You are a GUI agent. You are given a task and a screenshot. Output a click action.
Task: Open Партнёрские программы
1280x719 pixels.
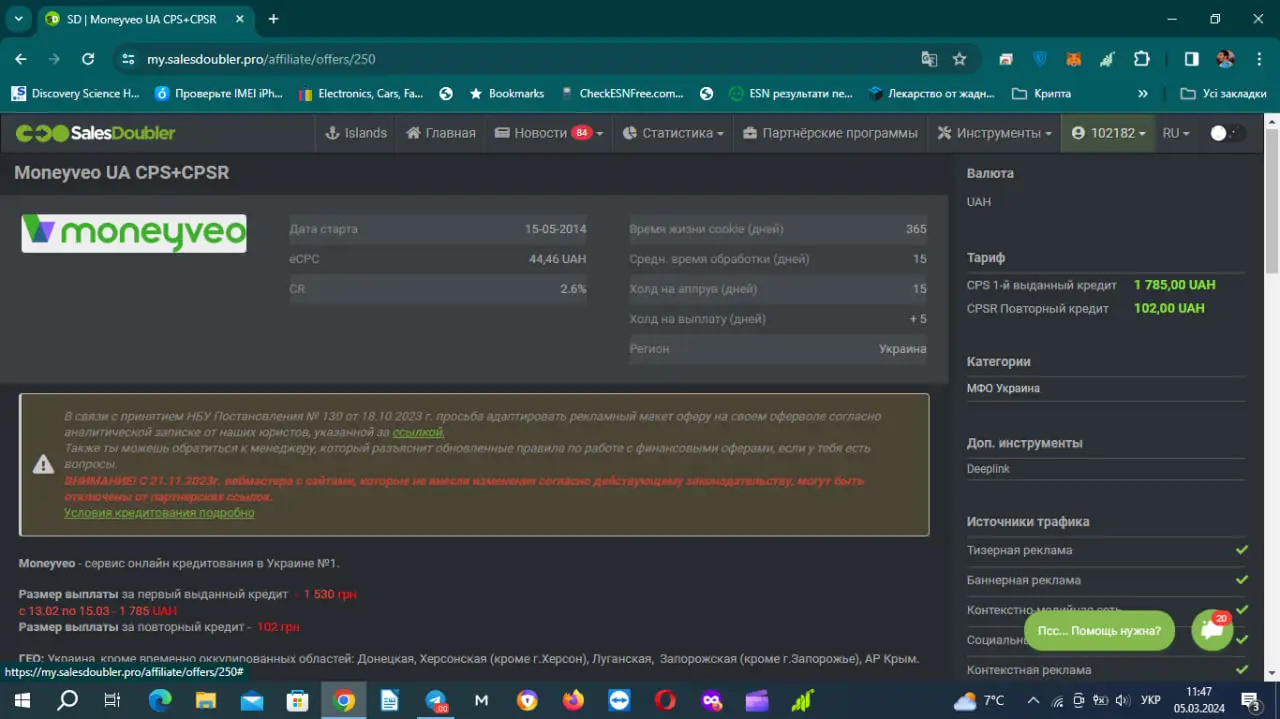pos(830,133)
